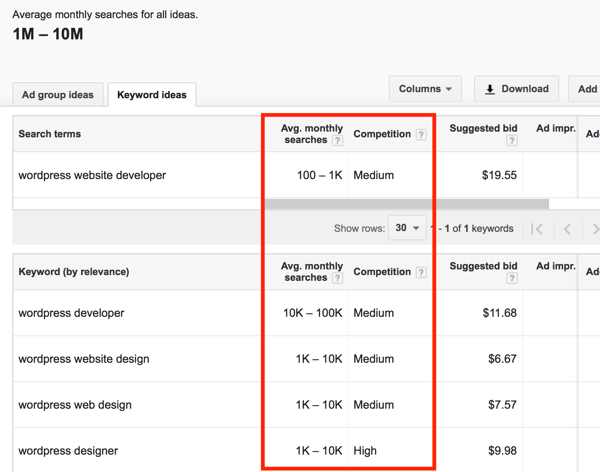Select 'wordpress website design' keyword

pos(84,359)
